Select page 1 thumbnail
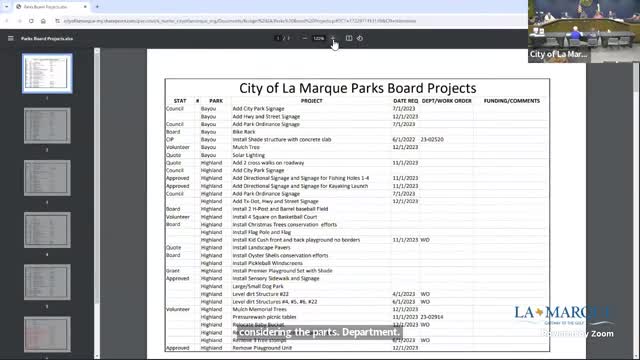The height and width of the screenshot is (360, 640). (47, 73)
